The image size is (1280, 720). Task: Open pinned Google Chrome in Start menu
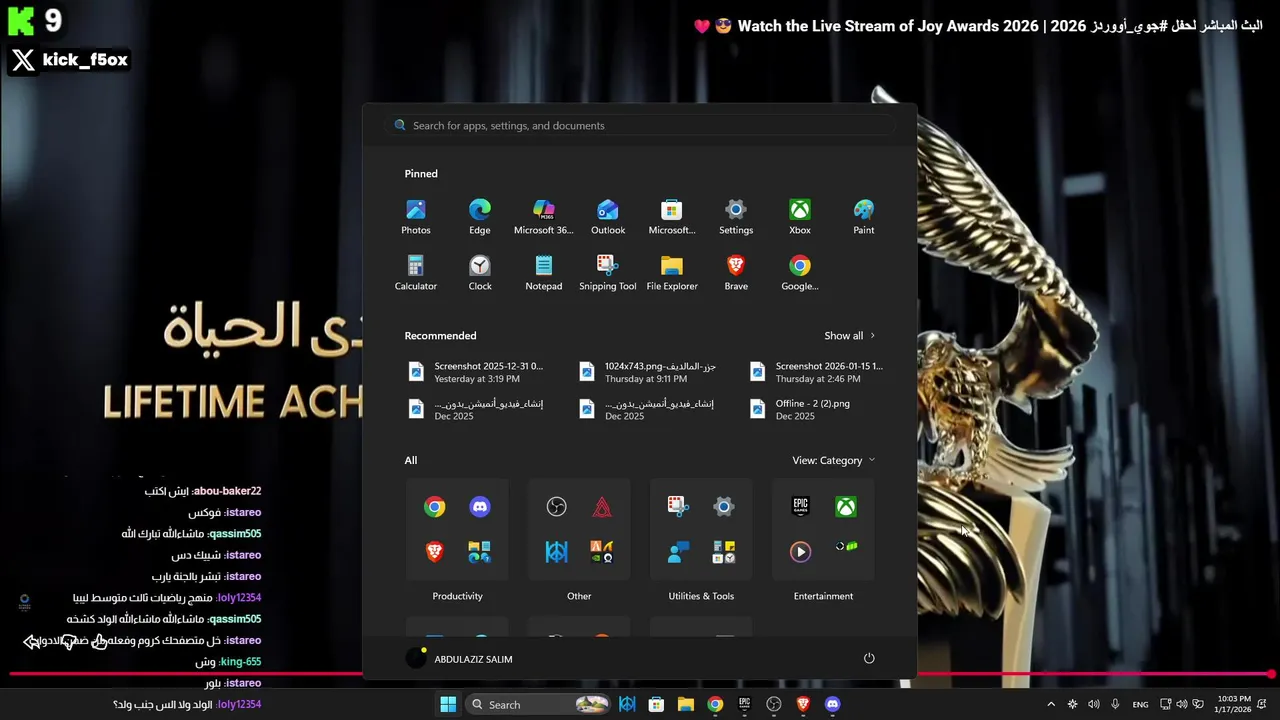click(x=800, y=273)
